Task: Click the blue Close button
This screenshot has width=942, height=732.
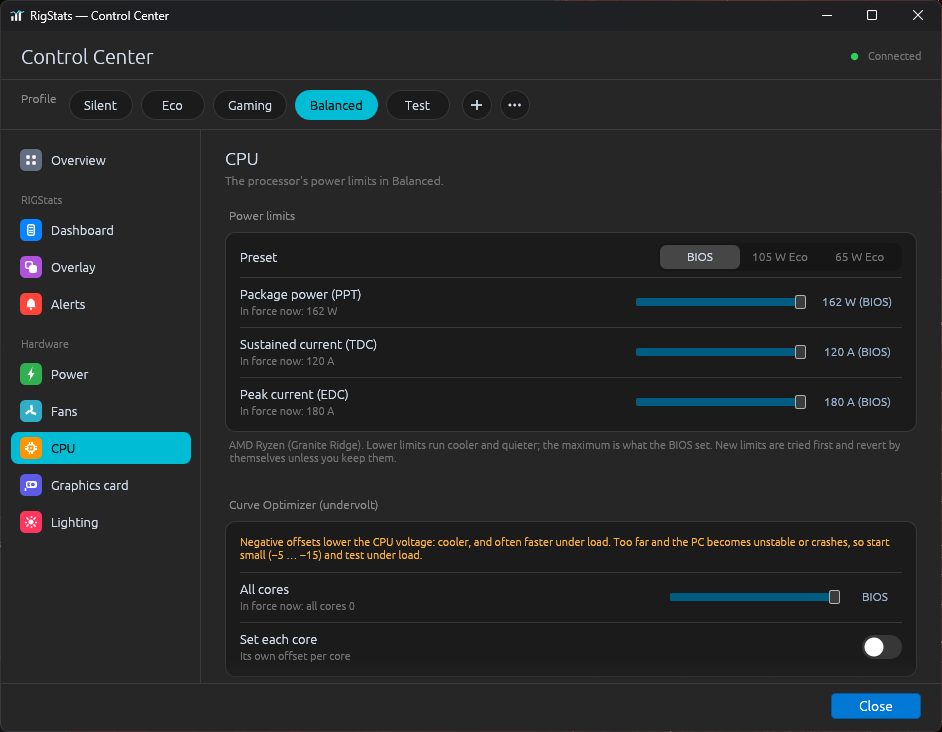Action: point(875,706)
